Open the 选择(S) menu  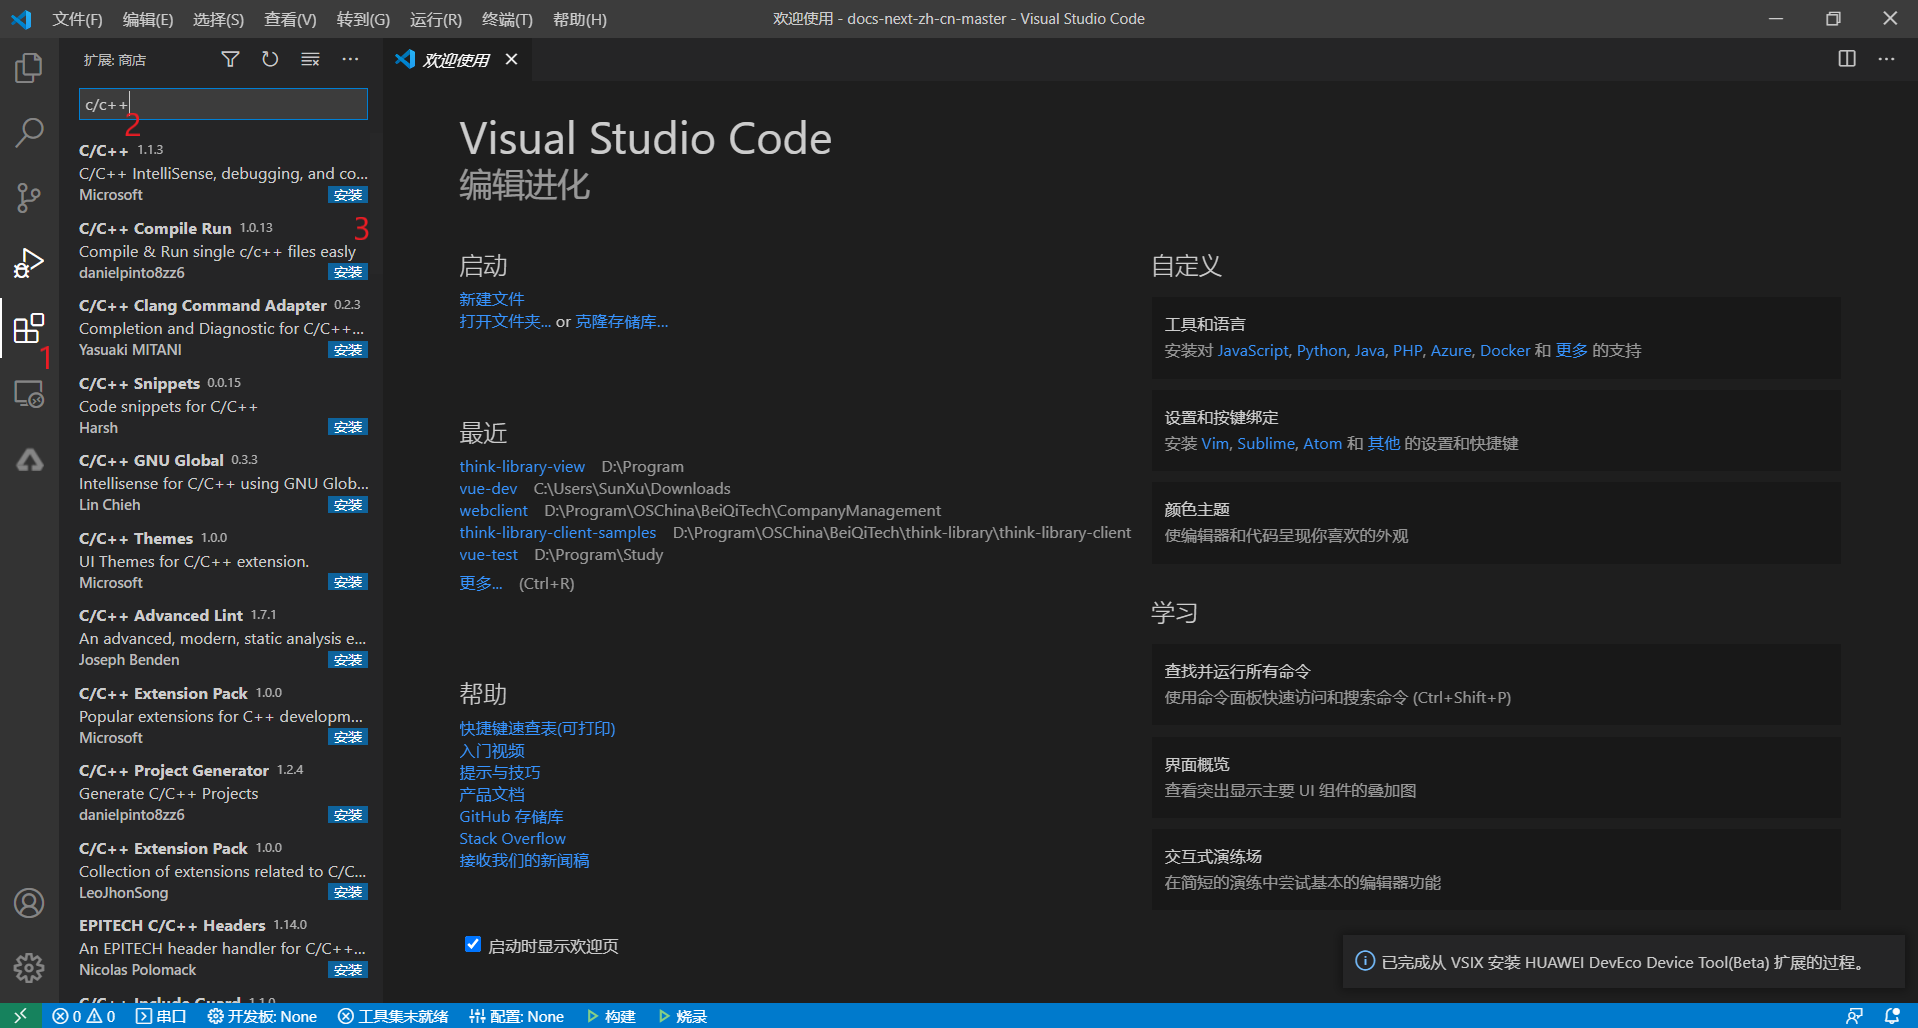pyautogui.click(x=218, y=19)
